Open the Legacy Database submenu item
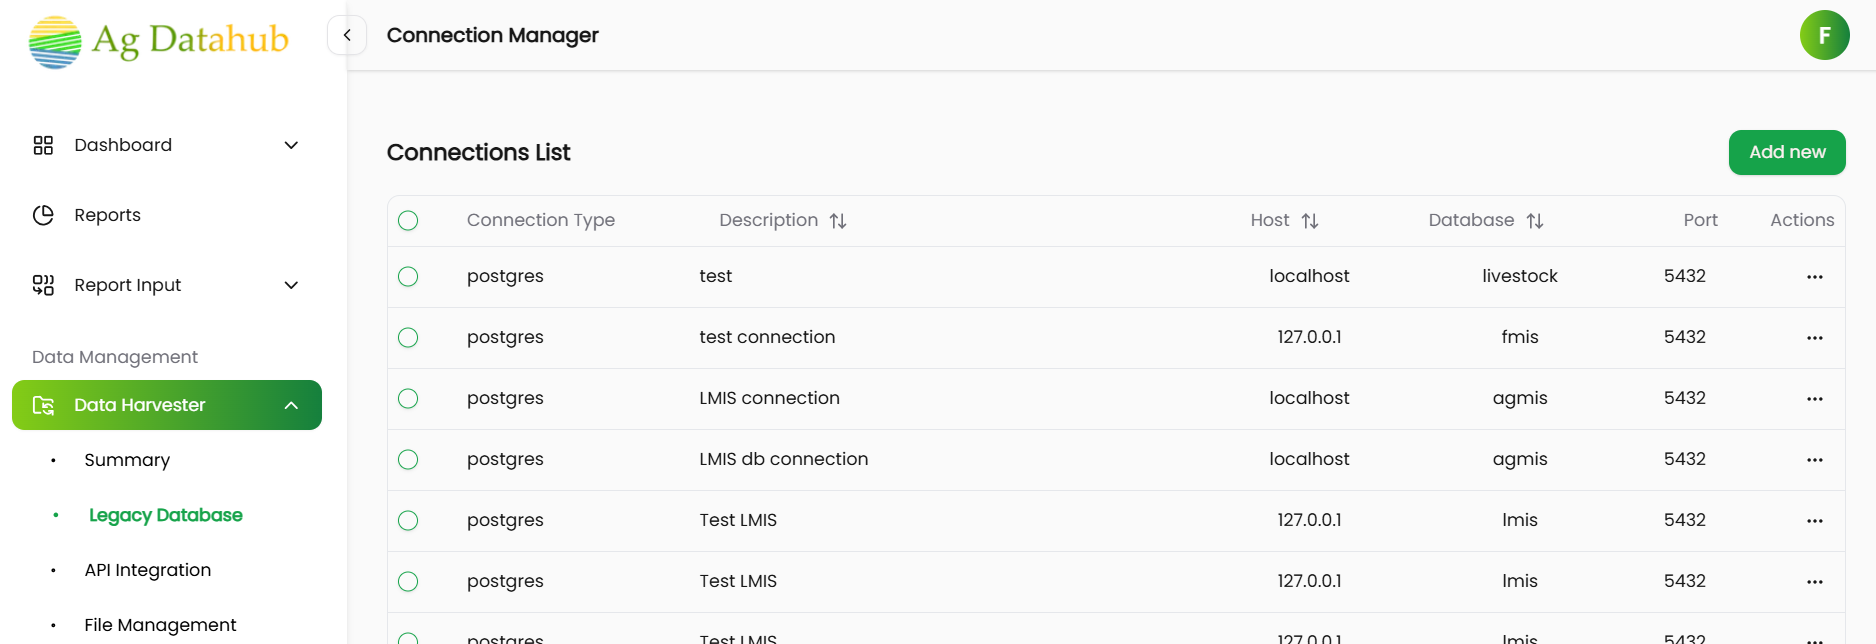This screenshot has width=1876, height=644. [x=166, y=515]
